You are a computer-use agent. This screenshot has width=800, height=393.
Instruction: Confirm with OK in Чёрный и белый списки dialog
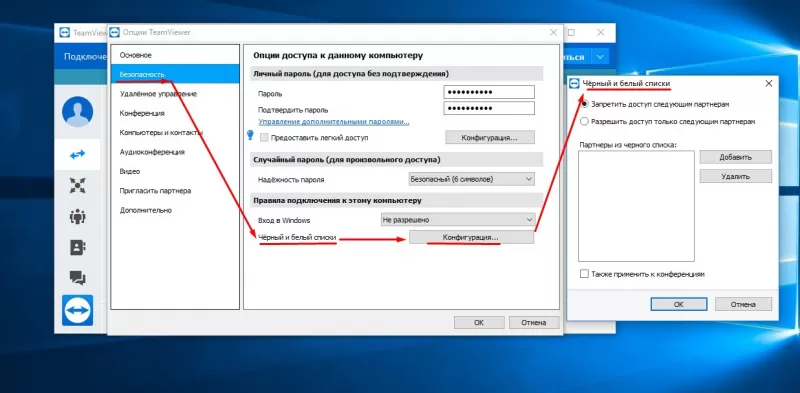[679, 304]
